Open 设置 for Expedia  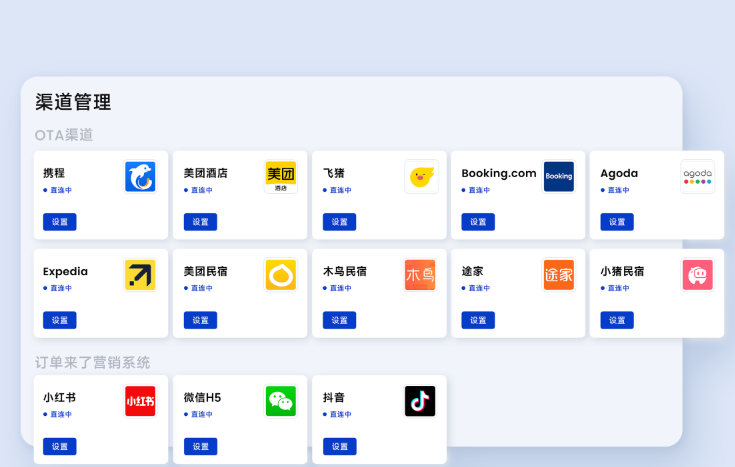(60, 320)
